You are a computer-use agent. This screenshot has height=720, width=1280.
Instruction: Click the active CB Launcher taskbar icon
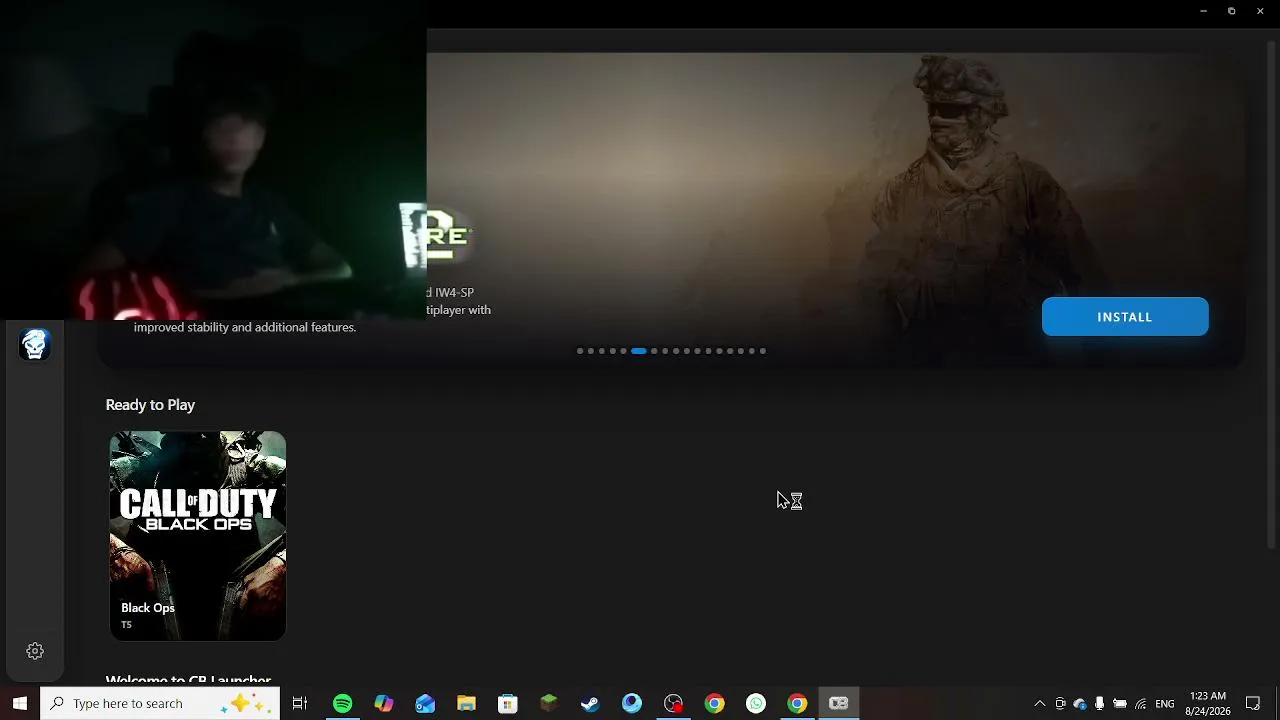coord(838,703)
